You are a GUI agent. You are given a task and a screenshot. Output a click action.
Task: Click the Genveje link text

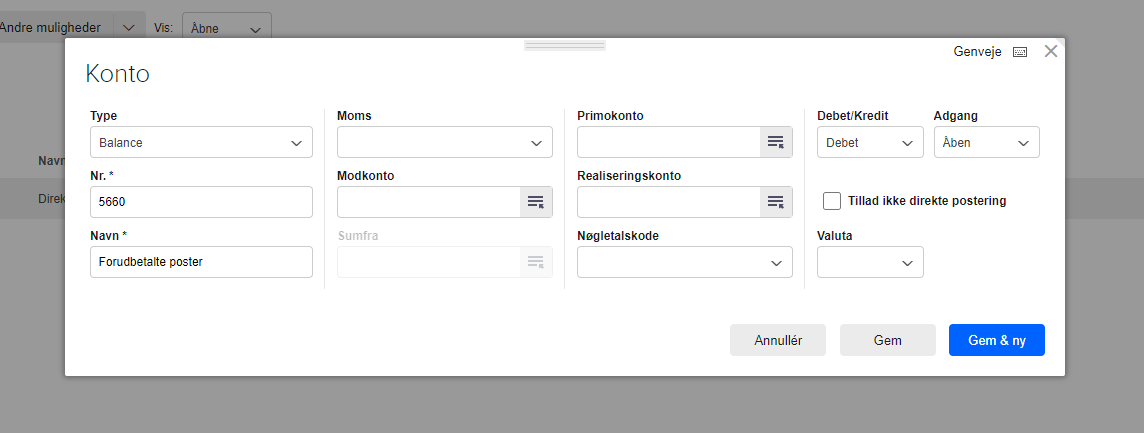[978, 52]
